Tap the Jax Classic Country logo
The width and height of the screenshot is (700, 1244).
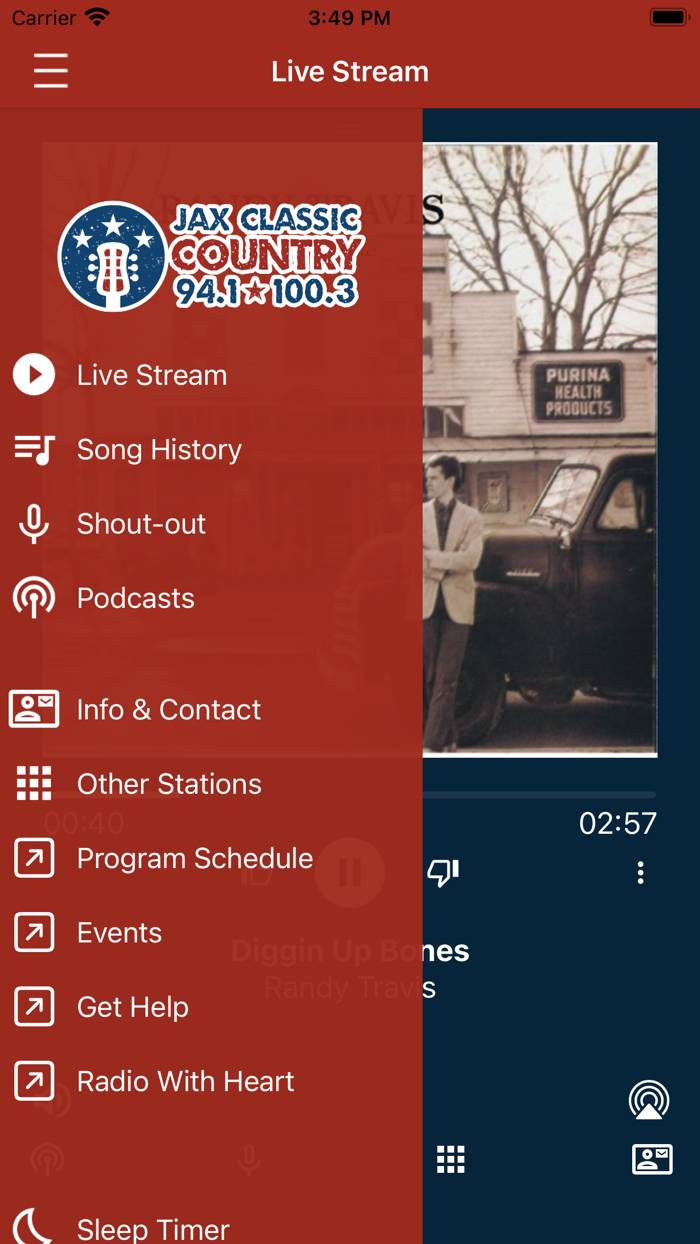[x=211, y=257]
